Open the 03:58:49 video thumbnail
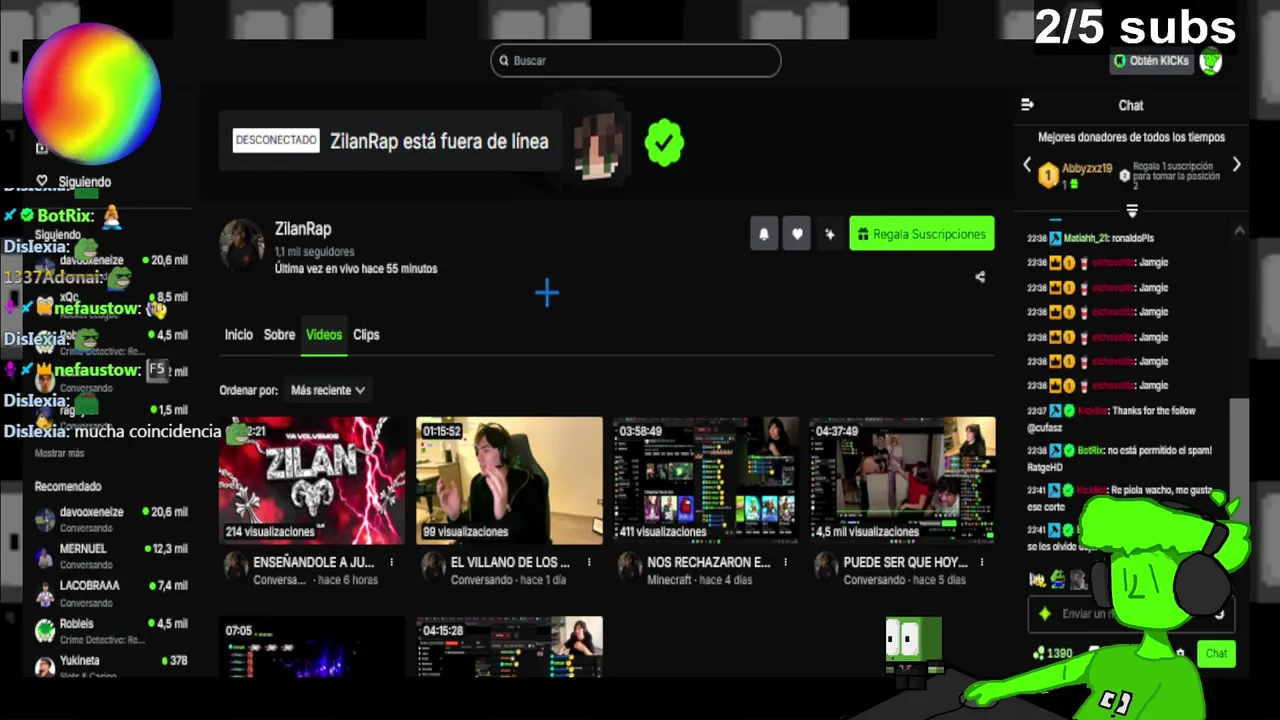The image size is (1280, 720). [706, 480]
